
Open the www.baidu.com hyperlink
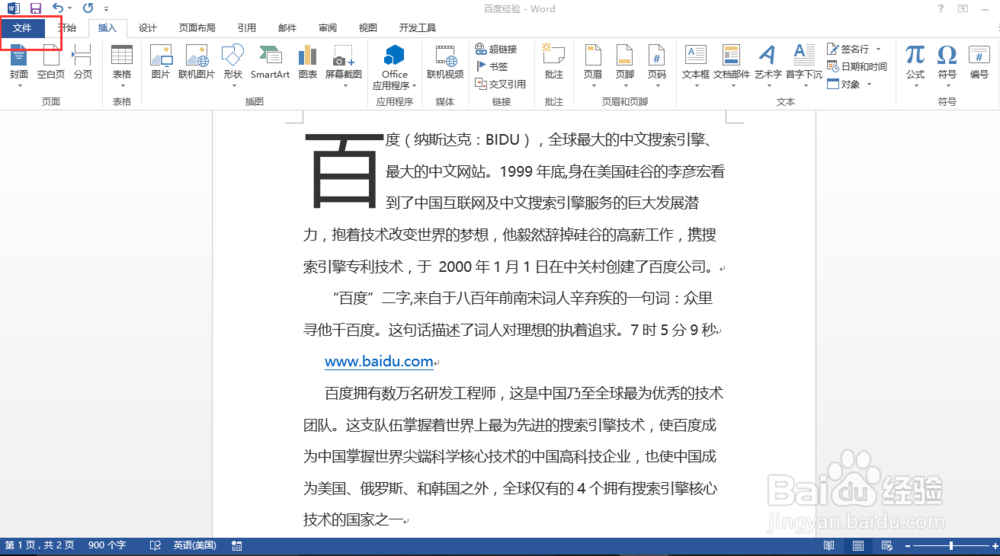coord(379,362)
